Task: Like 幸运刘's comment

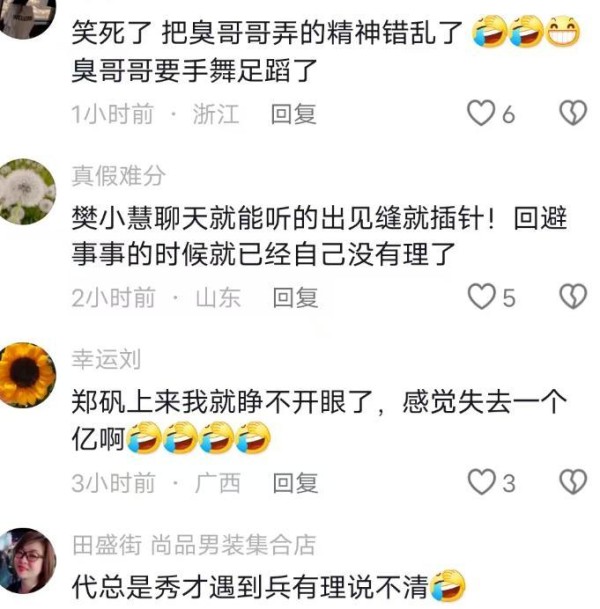Action: click(482, 482)
